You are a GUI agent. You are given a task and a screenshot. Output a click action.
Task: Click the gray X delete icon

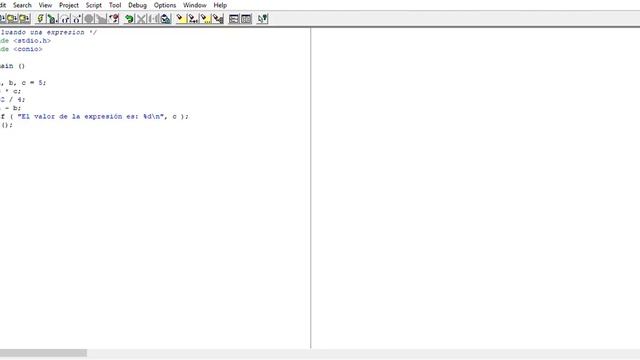coord(141,19)
